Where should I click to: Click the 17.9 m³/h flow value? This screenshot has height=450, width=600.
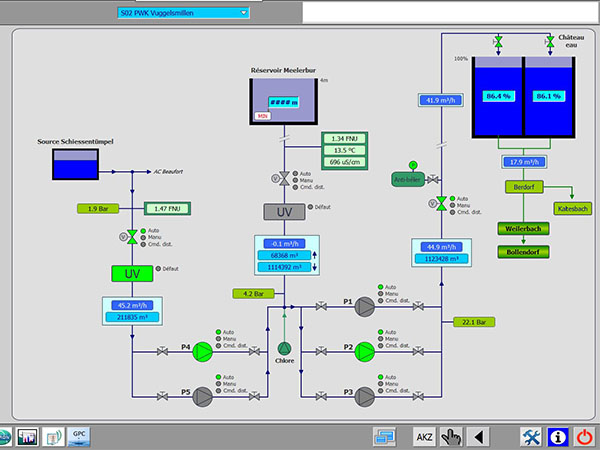(524, 162)
